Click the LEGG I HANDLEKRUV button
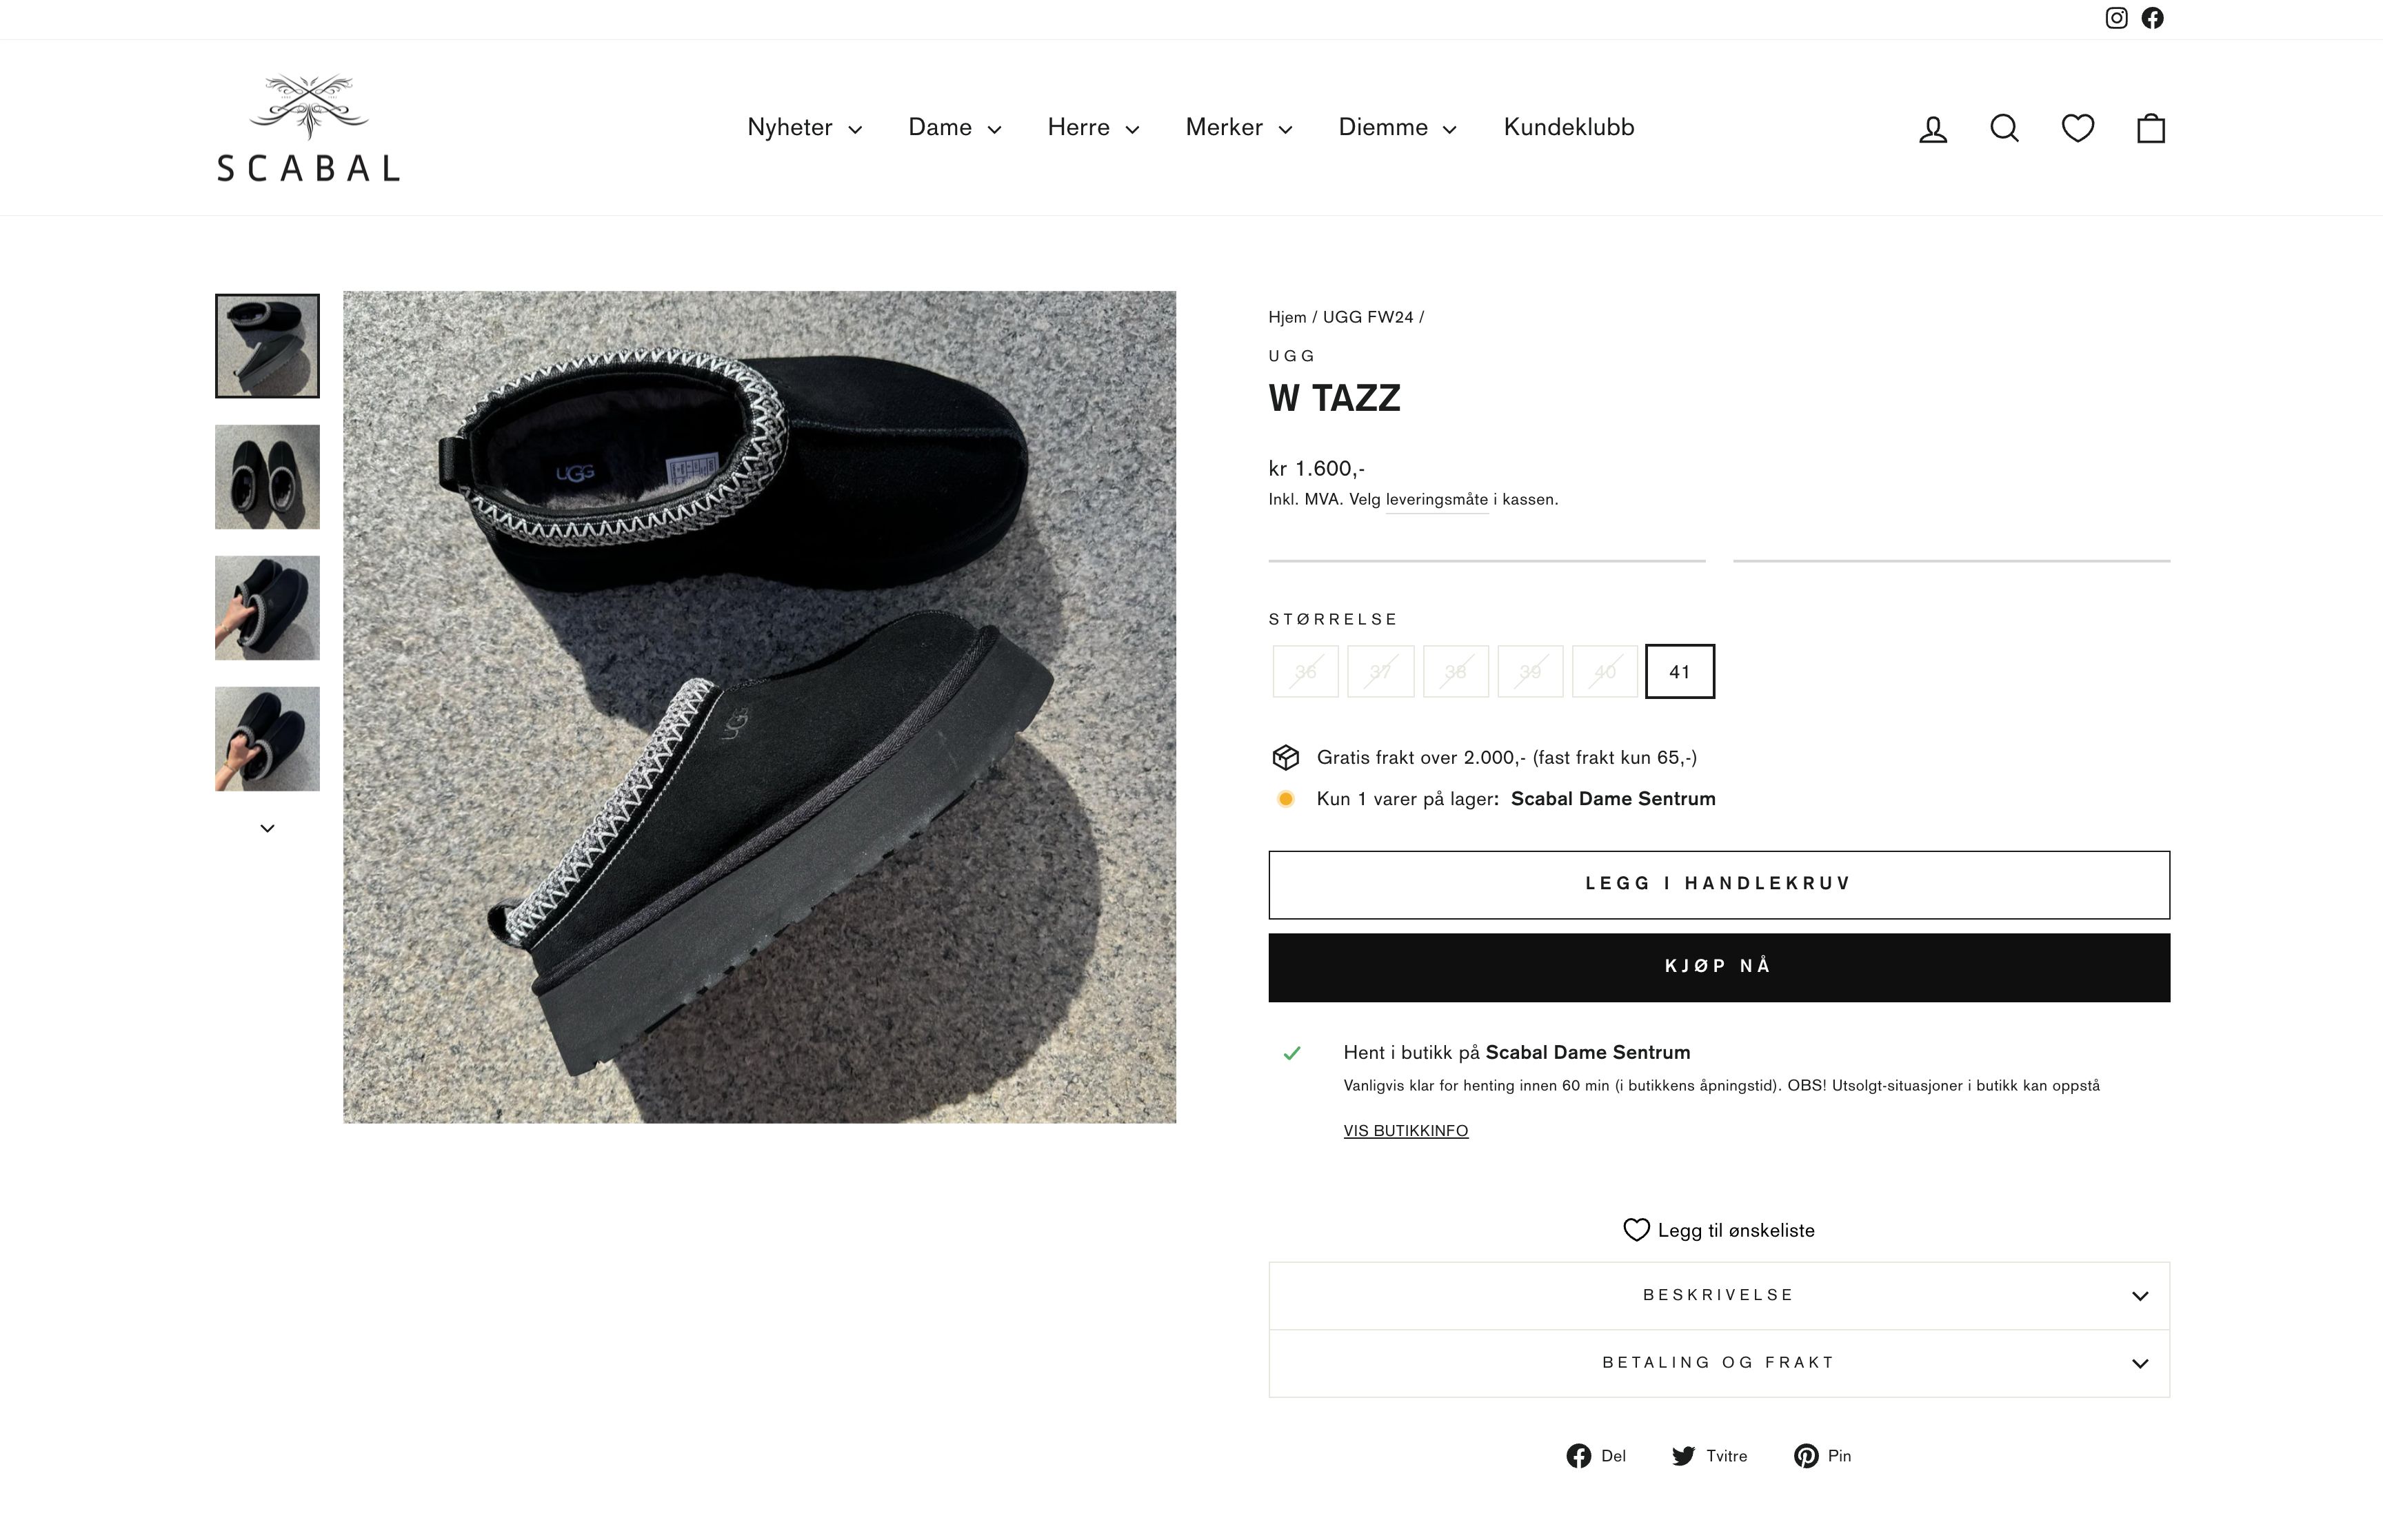The width and height of the screenshot is (2383, 1540). tap(1717, 883)
